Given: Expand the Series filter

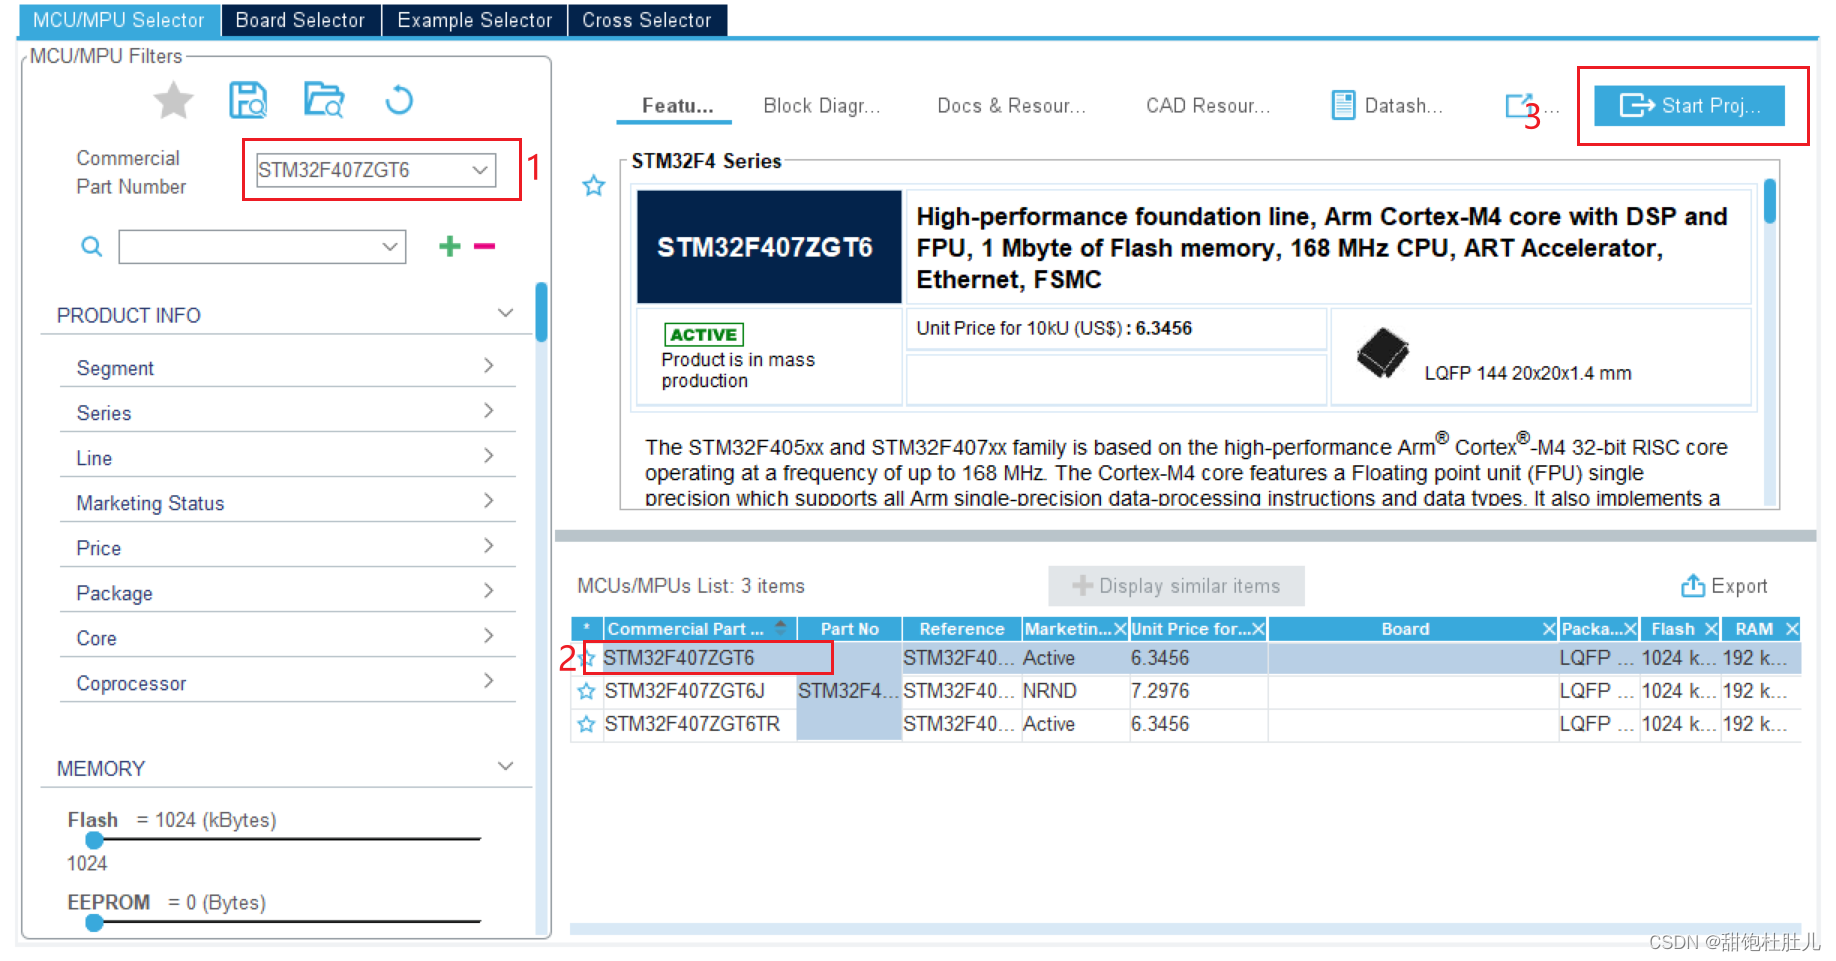Looking at the screenshot, I should click(488, 411).
